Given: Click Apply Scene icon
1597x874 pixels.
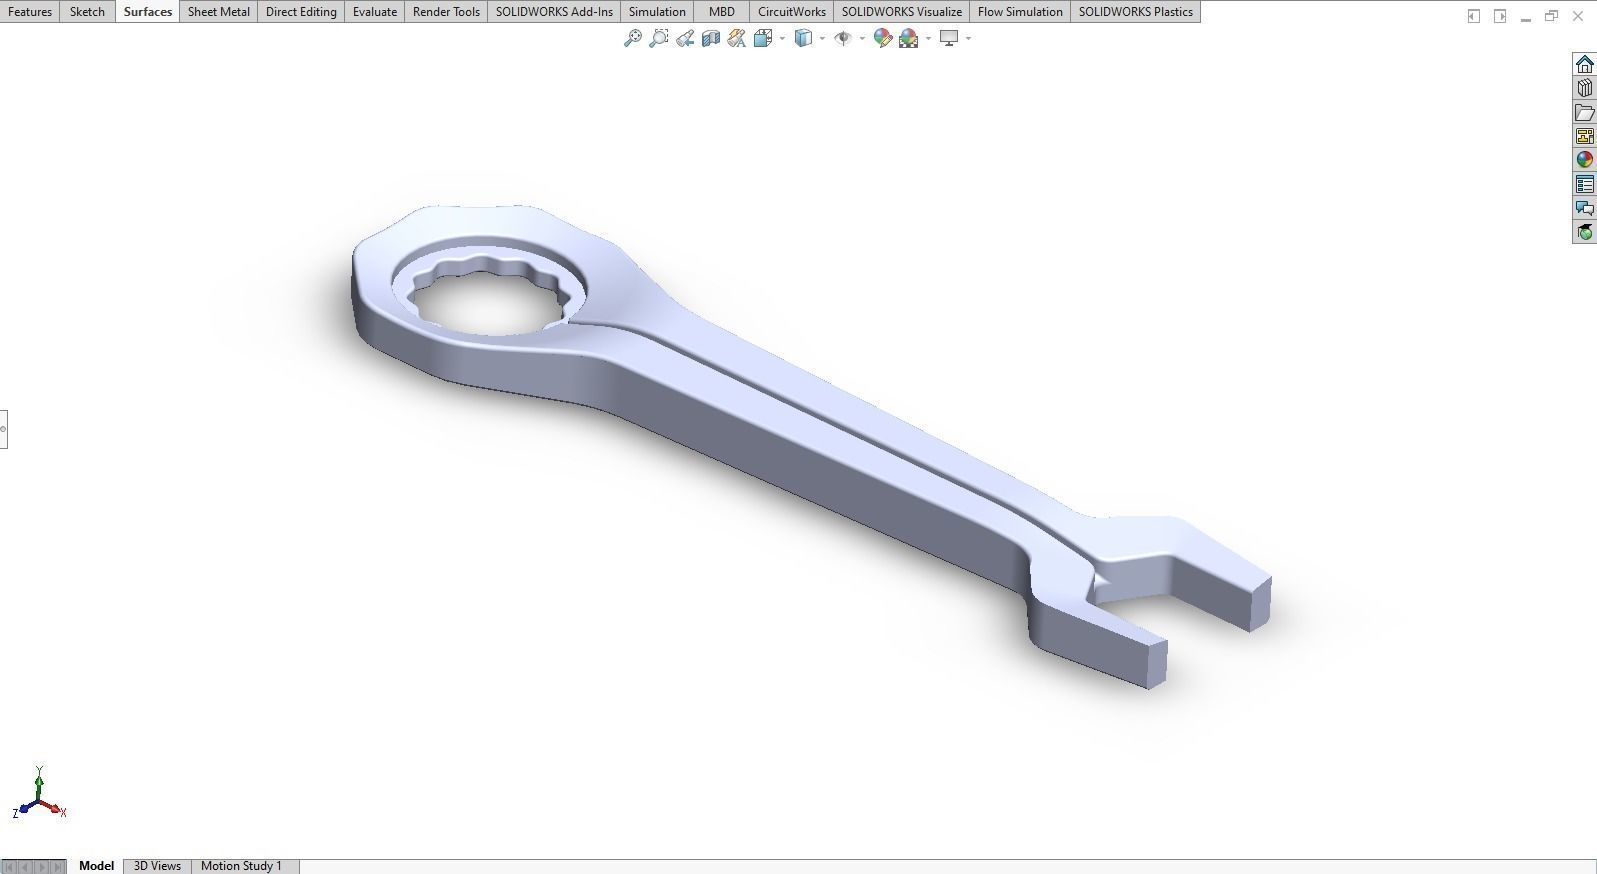Looking at the screenshot, I should 909,38.
